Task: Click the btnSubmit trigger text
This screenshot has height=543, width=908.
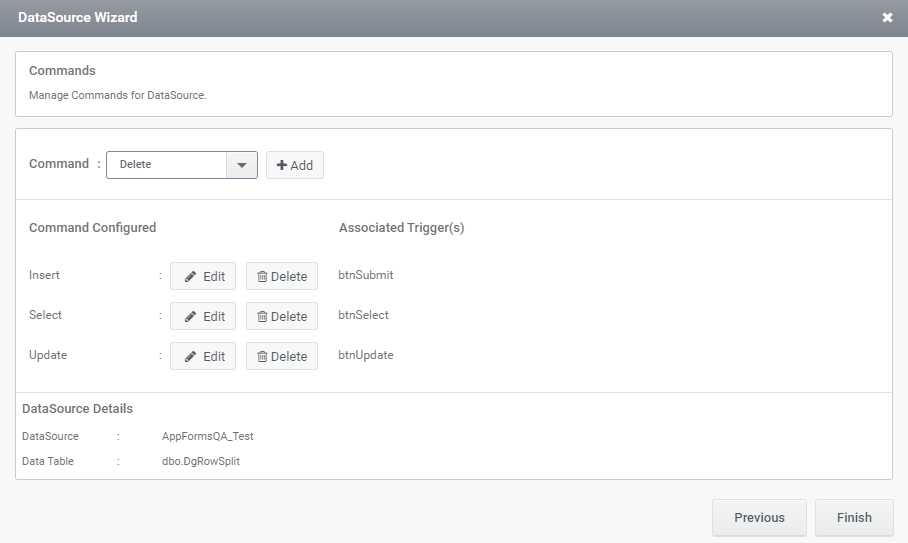Action: pyautogui.click(x=365, y=275)
